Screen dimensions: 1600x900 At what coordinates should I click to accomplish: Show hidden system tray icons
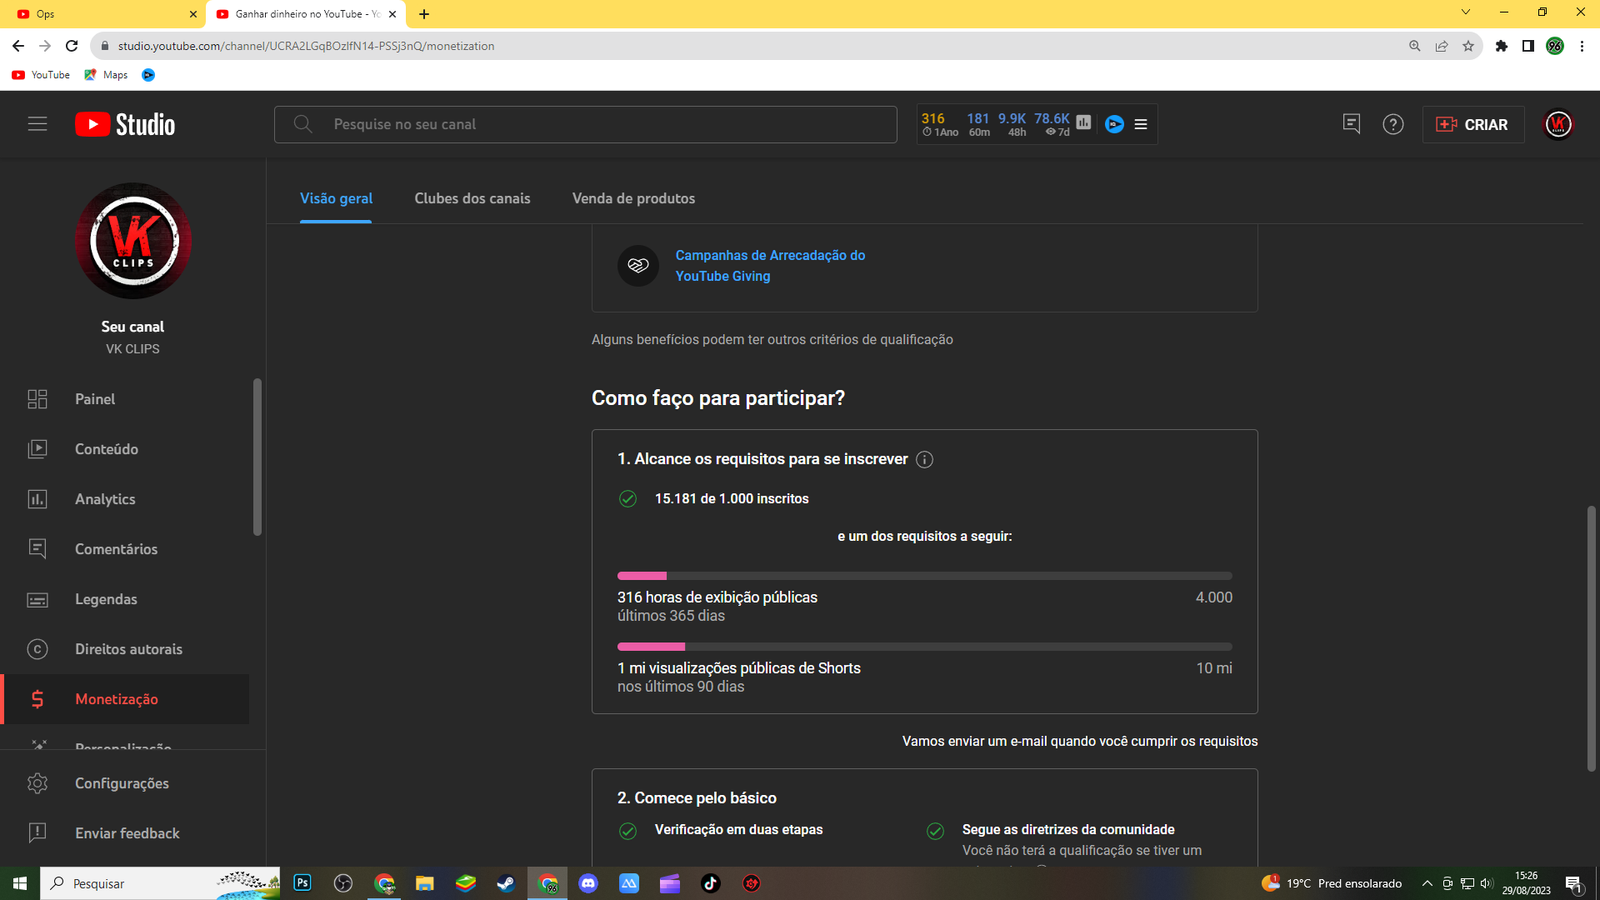(x=1427, y=883)
